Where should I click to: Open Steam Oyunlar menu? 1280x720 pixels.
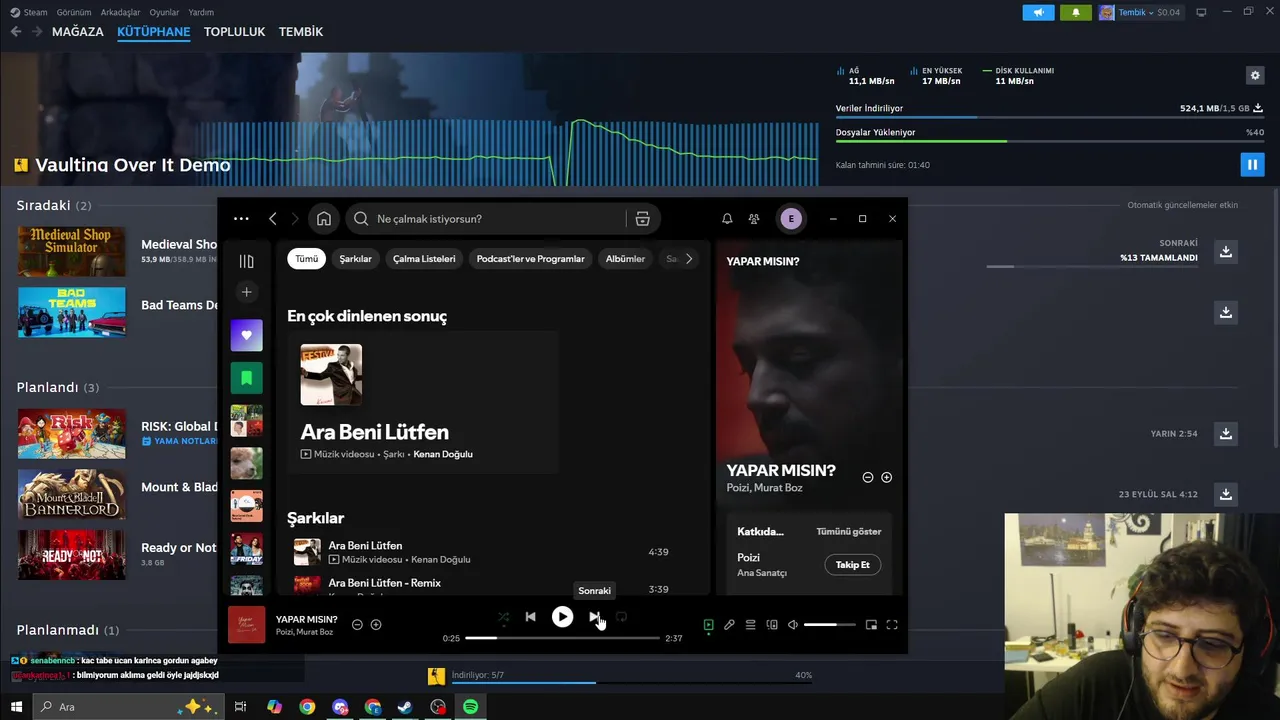[x=164, y=13]
